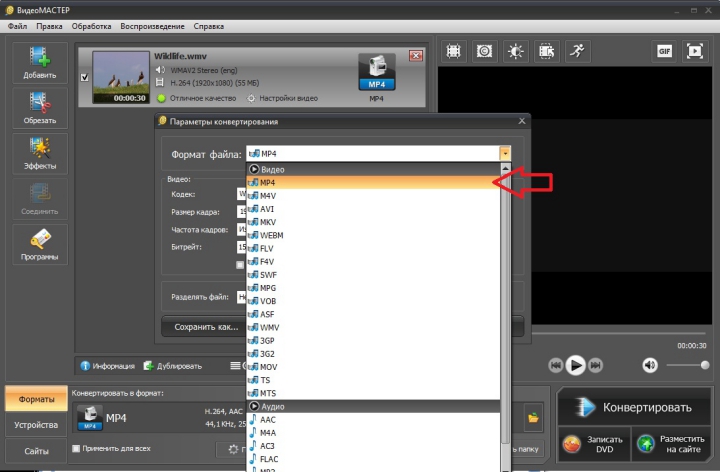
Task: Click the Разместить на сайте button
Action: click(671, 444)
